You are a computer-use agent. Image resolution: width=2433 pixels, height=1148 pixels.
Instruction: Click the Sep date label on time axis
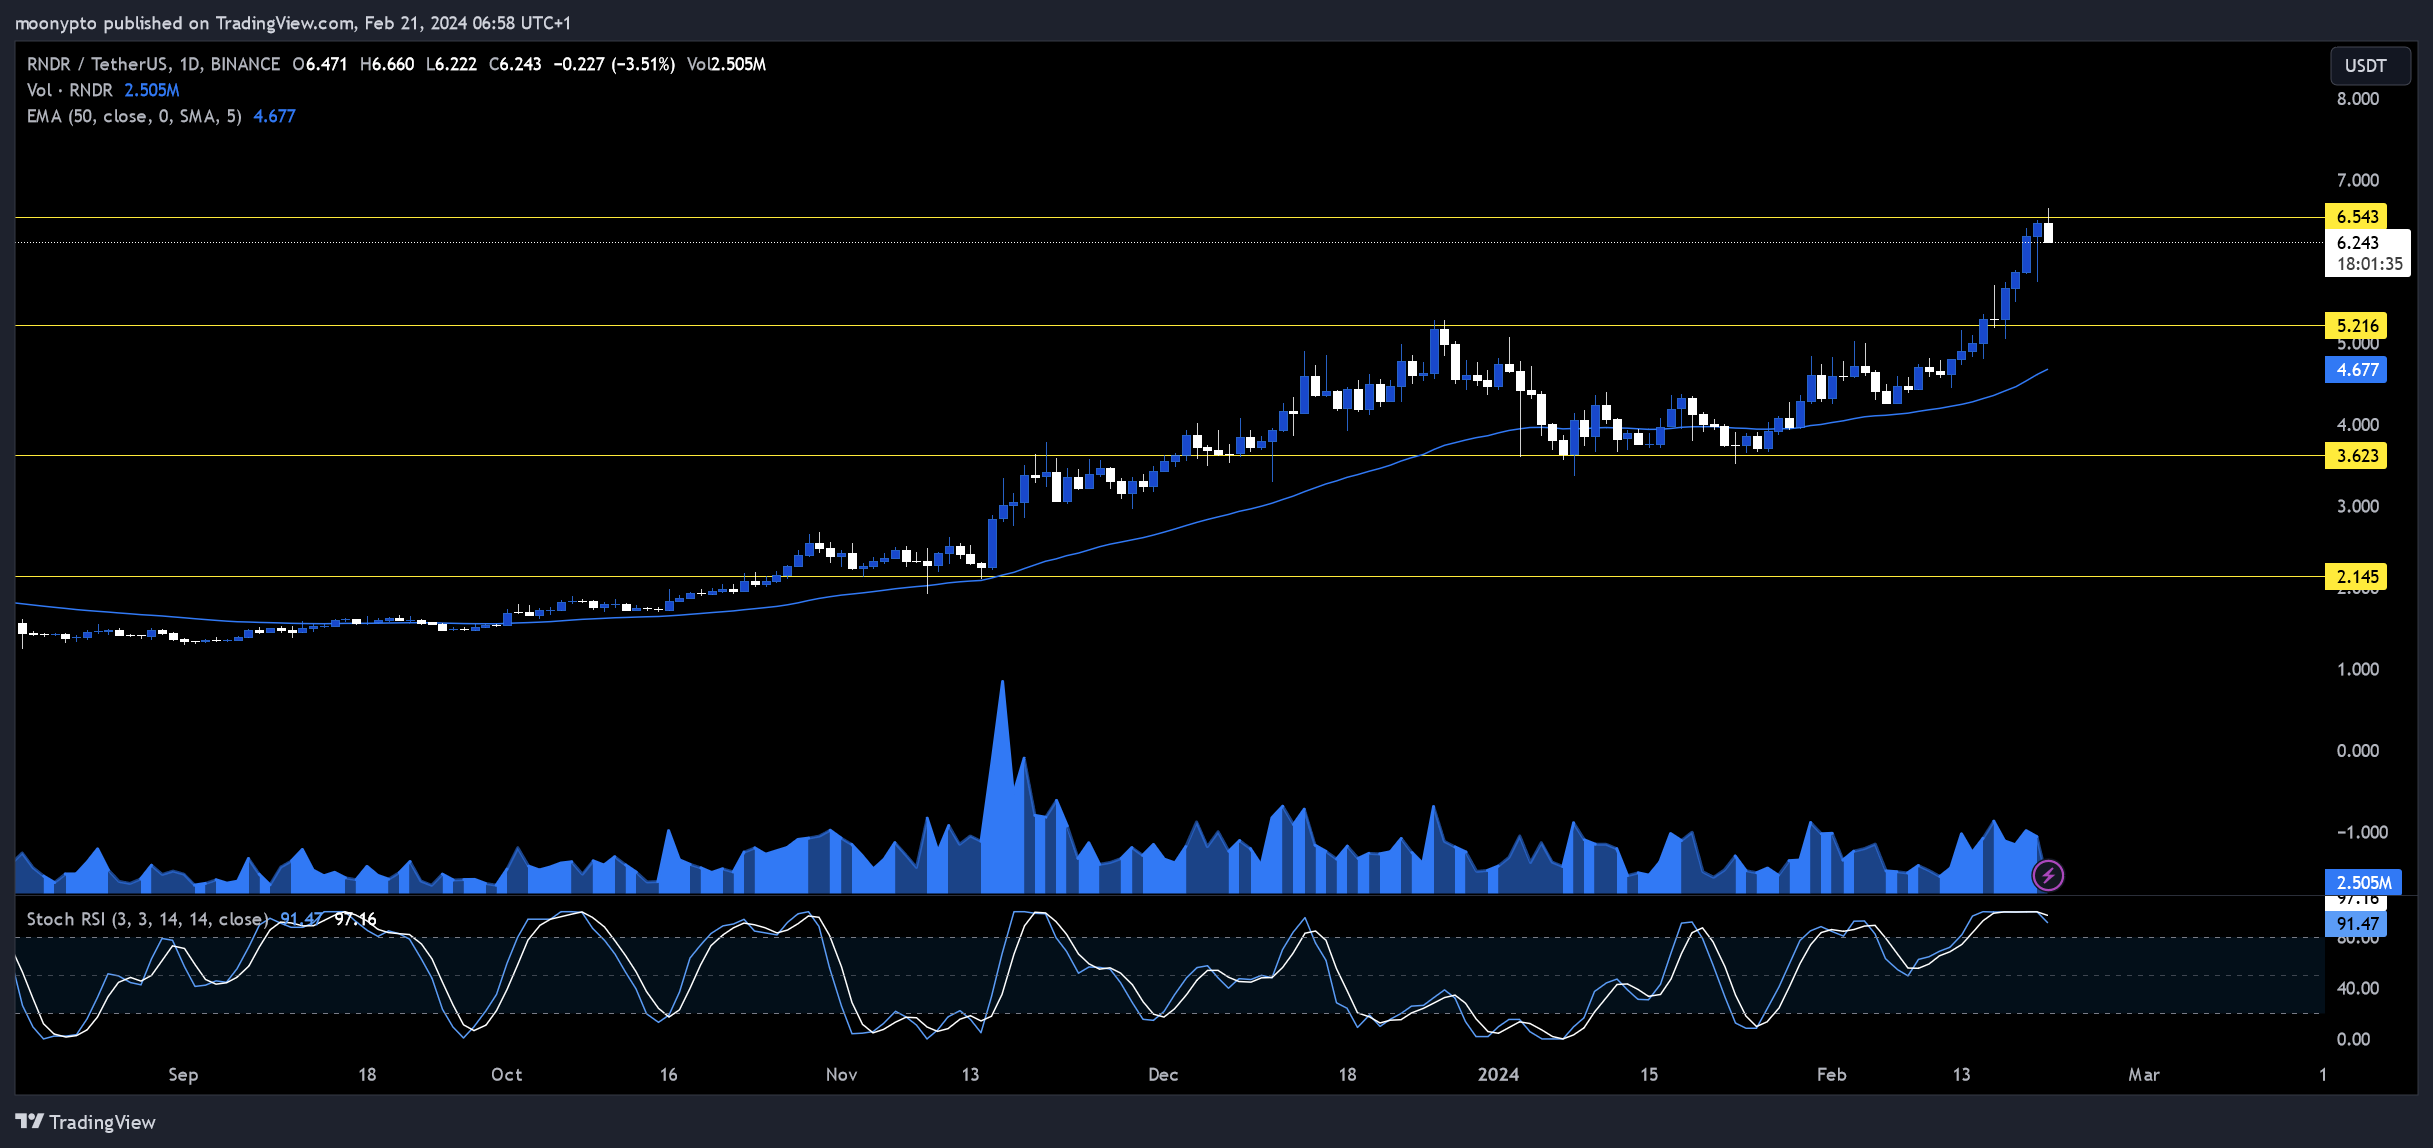click(183, 1075)
